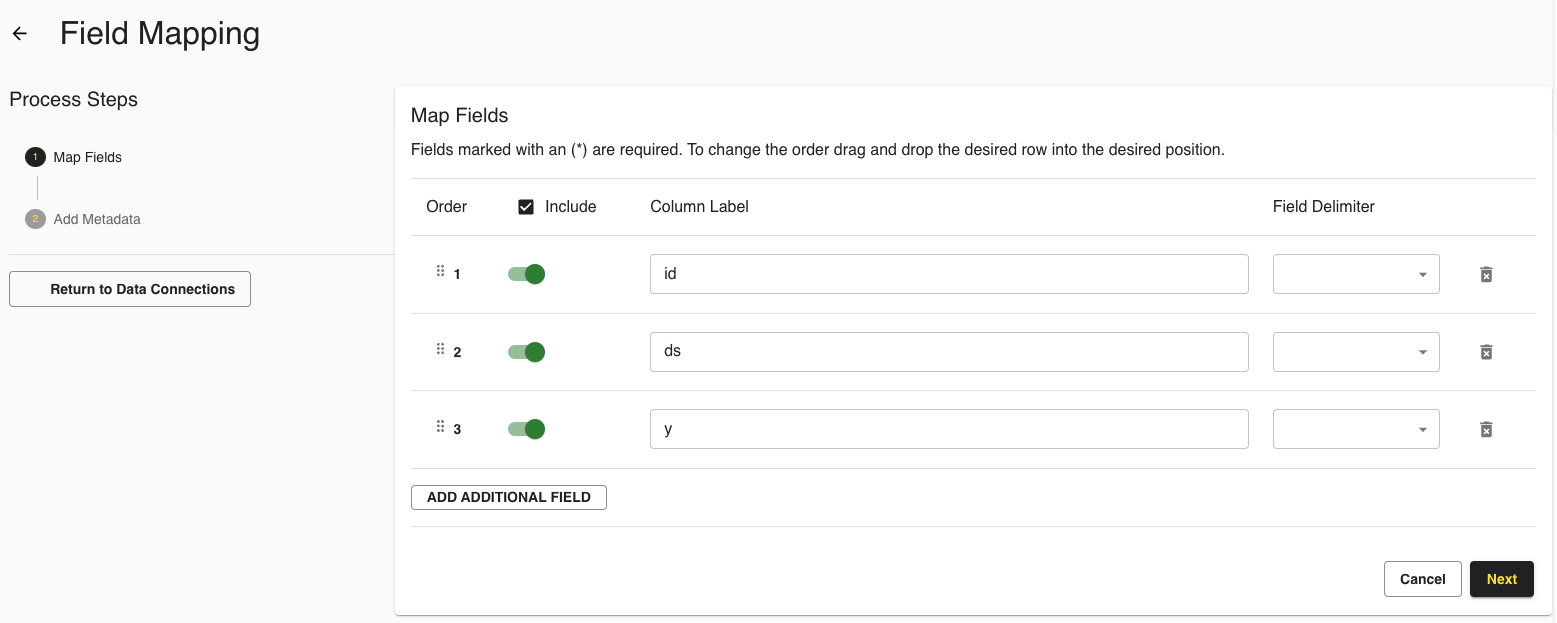Grab the drag handle for row 3
The height and width of the screenshot is (623, 1557).
point(440,427)
